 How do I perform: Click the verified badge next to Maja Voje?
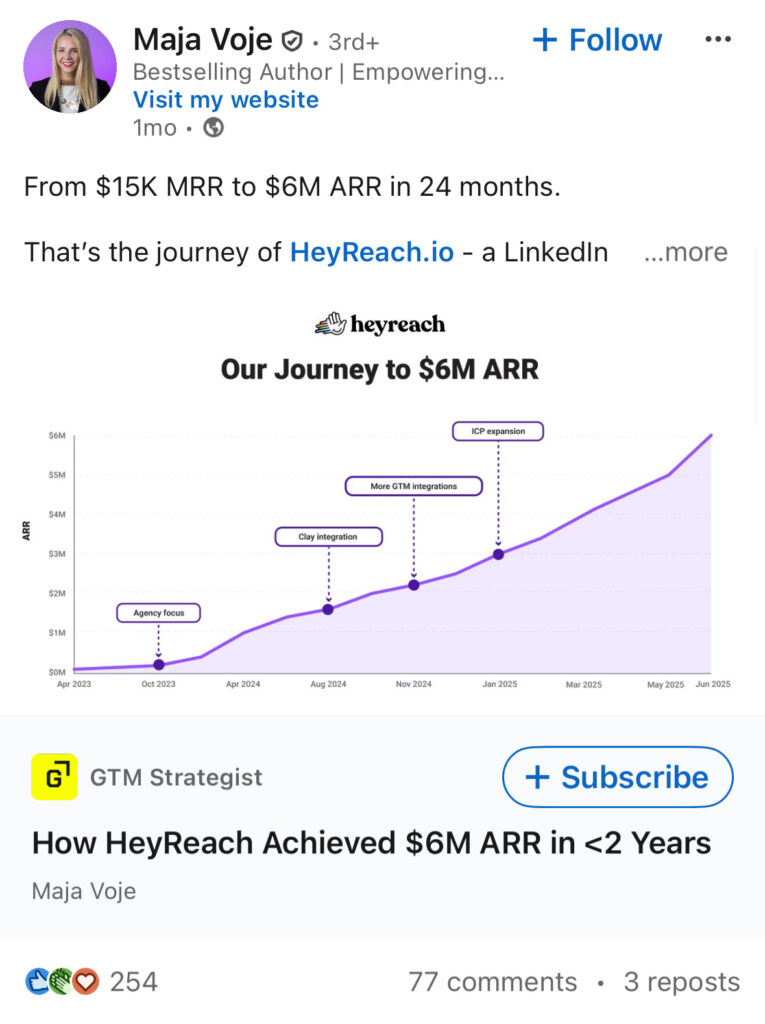tap(292, 41)
